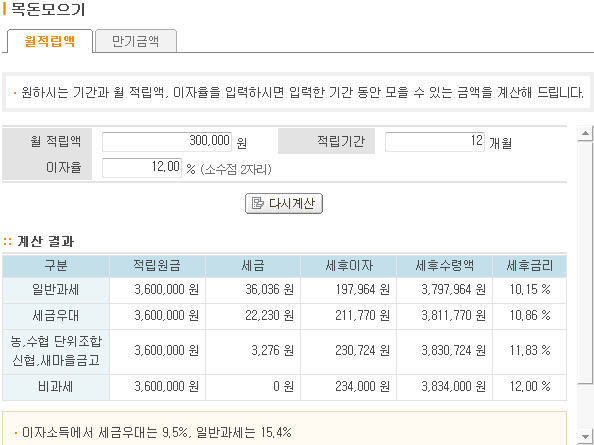Viewport: 594px width, 445px height.
Task: Click the 월 적립액 input field
Action: tap(167, 142)
